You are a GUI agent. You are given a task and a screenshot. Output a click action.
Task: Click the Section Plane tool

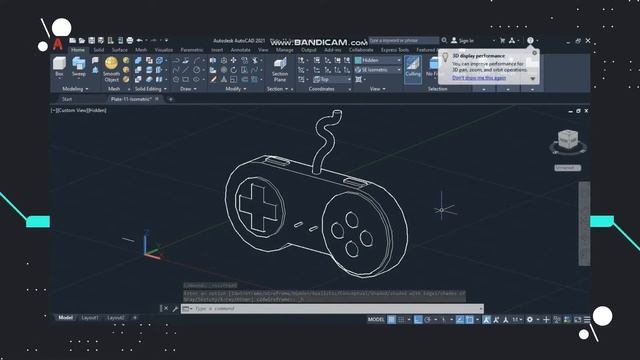pos(280,69)
